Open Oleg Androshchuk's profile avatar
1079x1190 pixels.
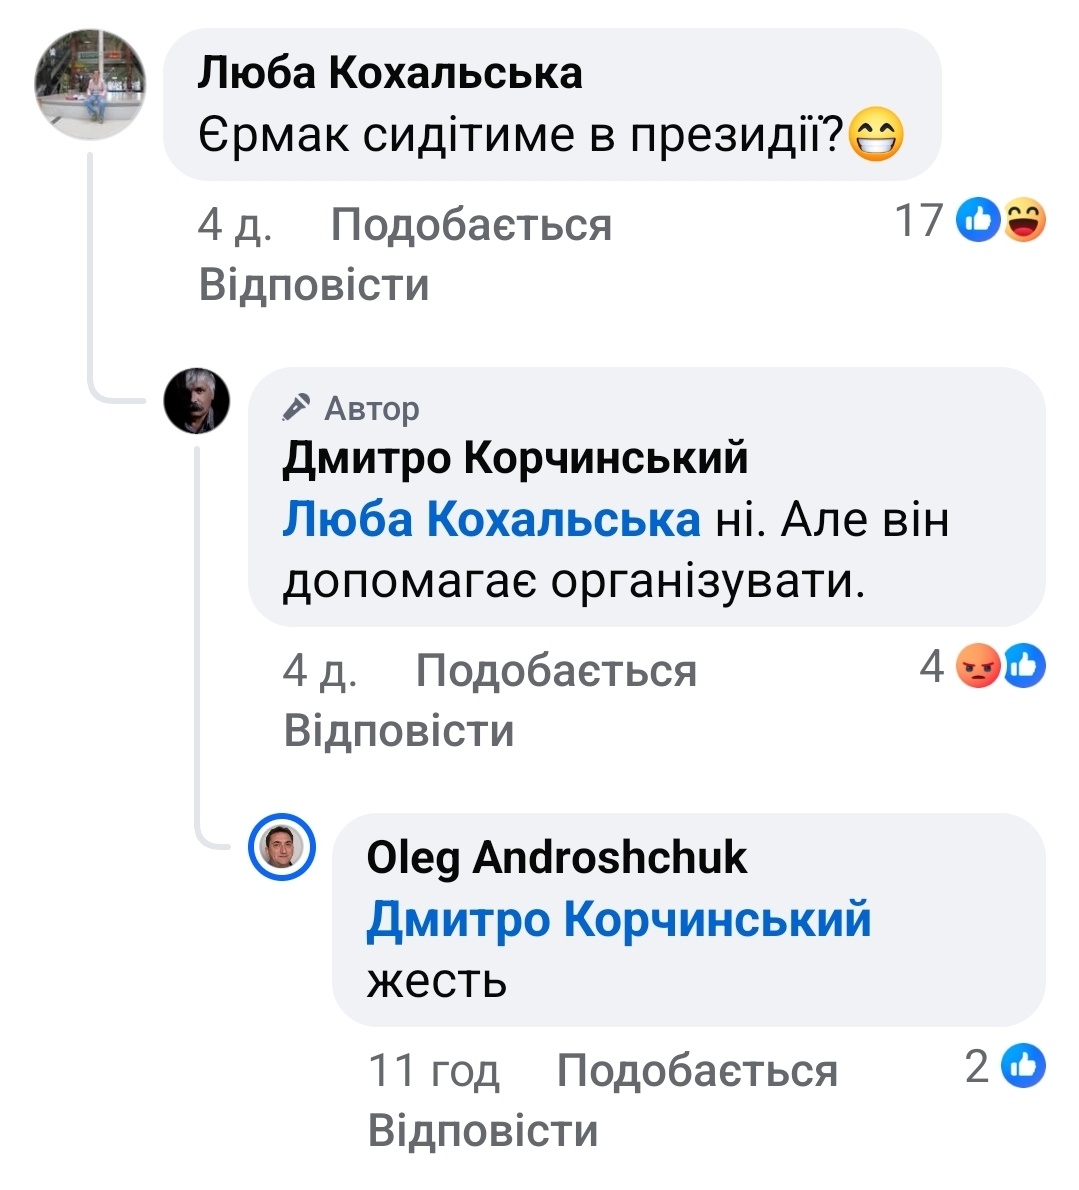(282, 847)
